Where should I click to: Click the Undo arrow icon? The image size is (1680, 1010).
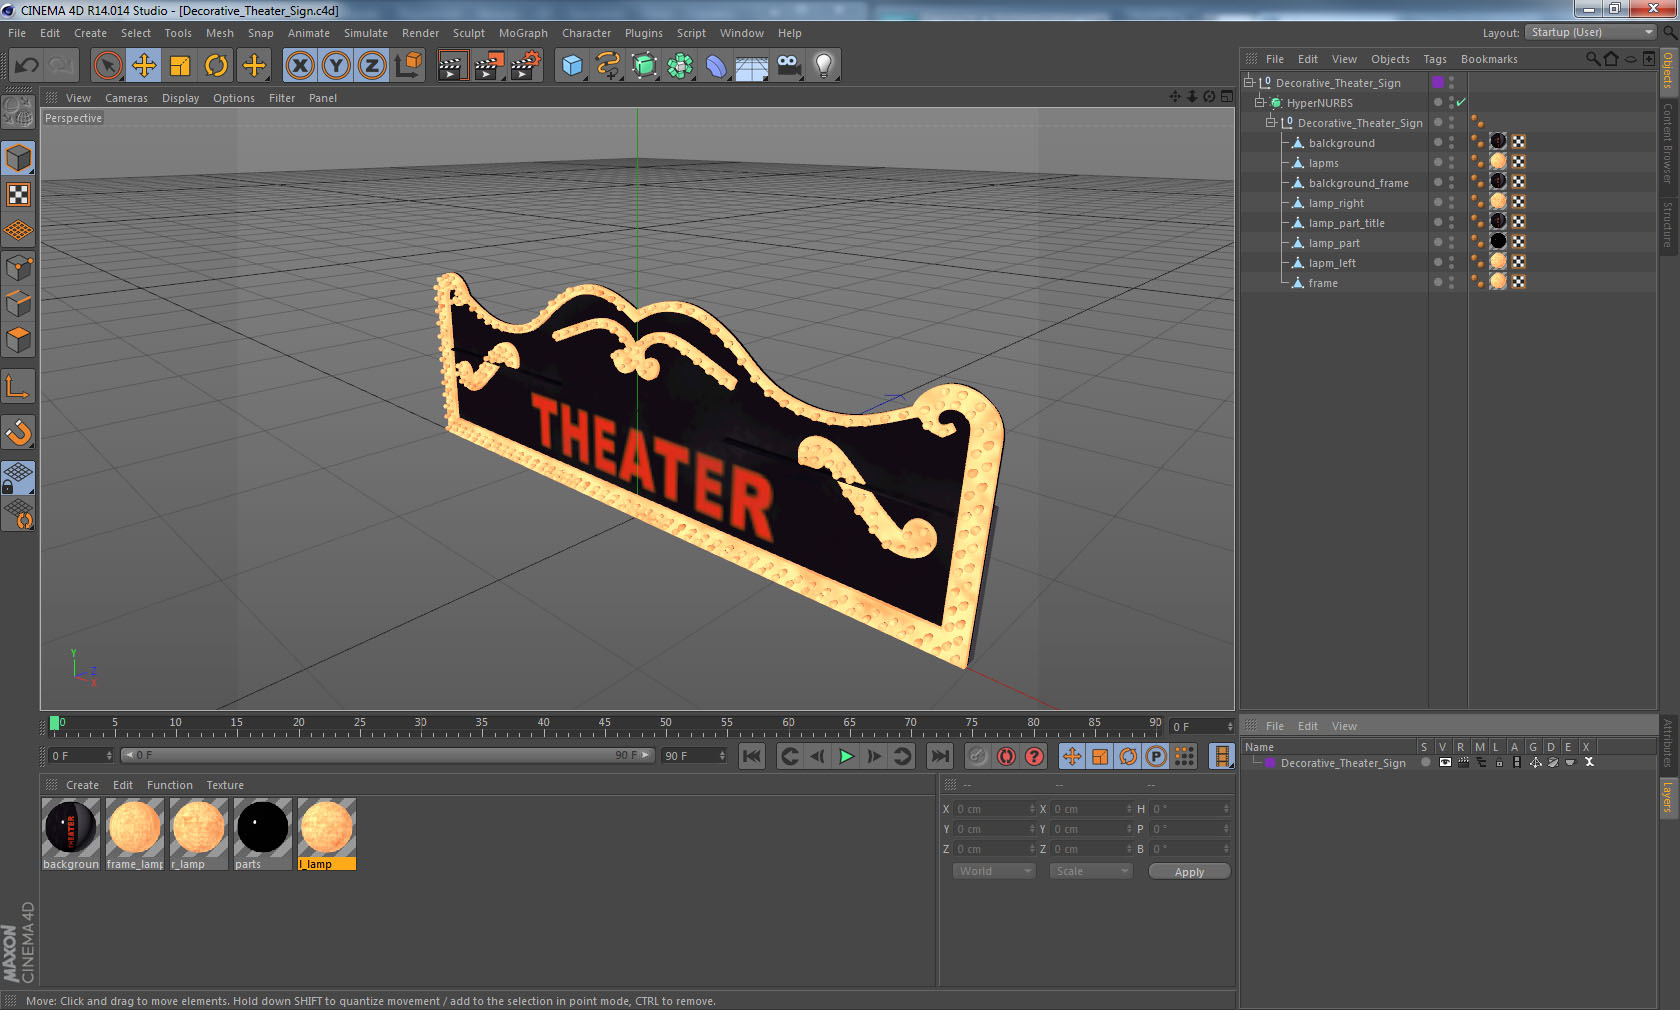[x=26, y=66]
